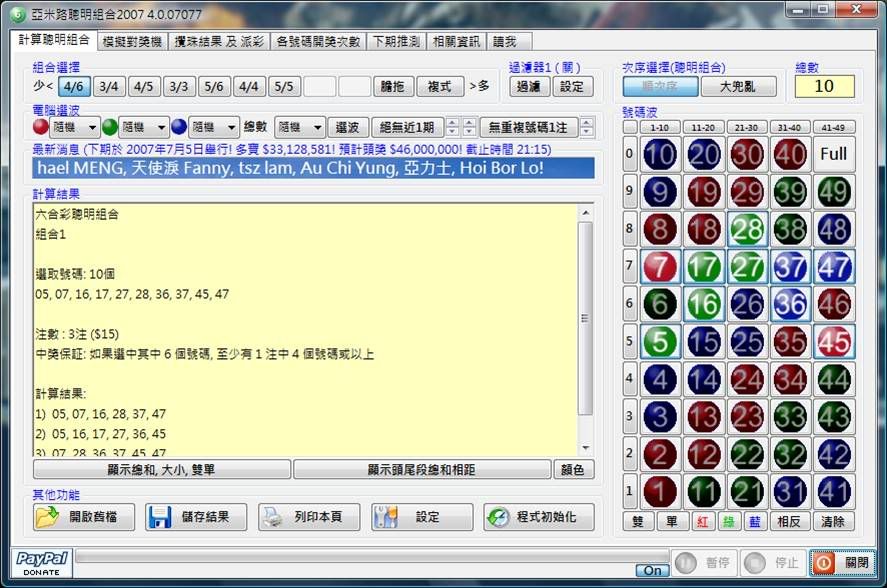Click the 程式初始化 reset icon
The image size is (887, 588).
(x=497, y=517)
